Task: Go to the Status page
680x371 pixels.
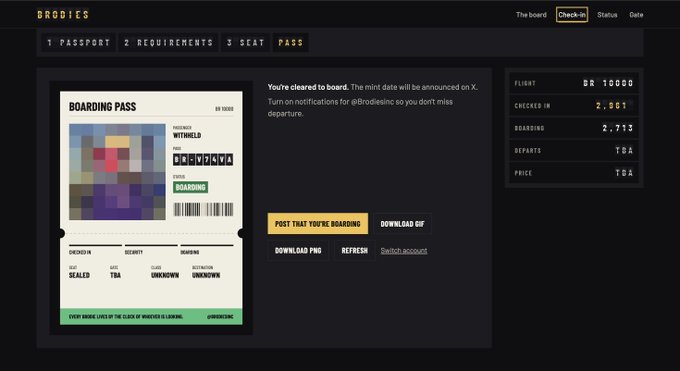Action: click(607, 15)
